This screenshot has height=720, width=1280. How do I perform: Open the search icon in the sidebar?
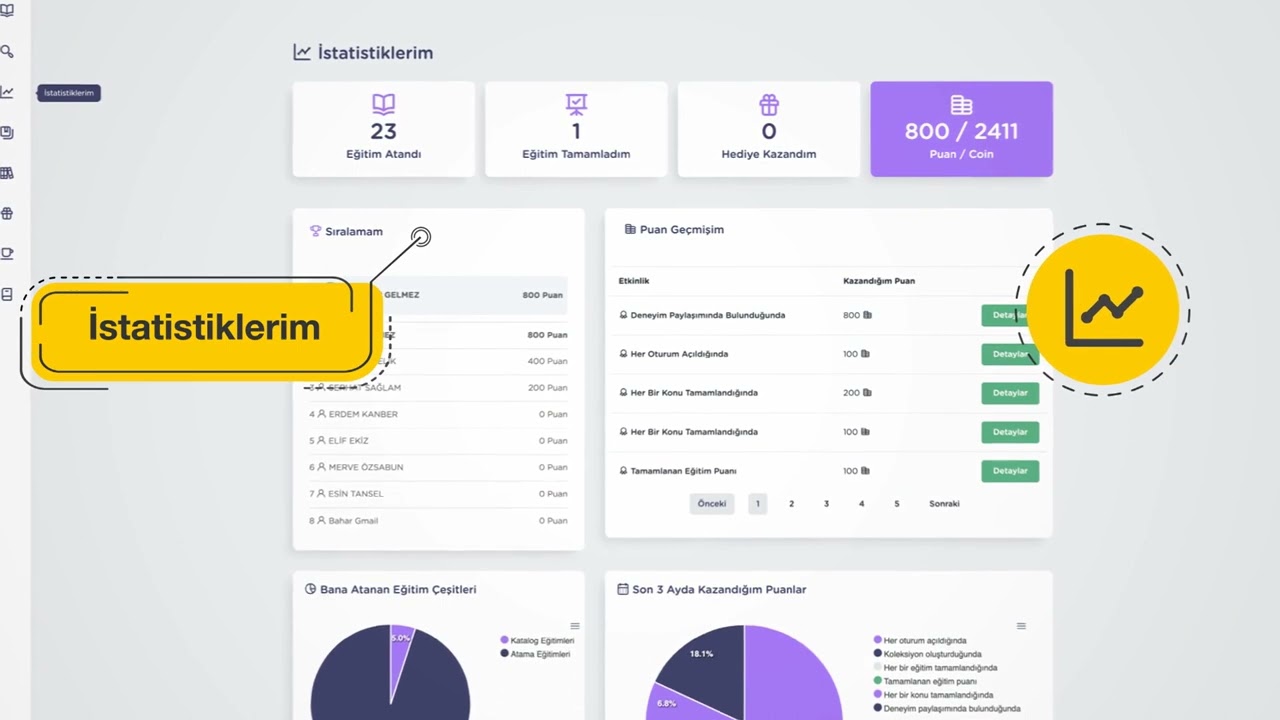[7, 52]
